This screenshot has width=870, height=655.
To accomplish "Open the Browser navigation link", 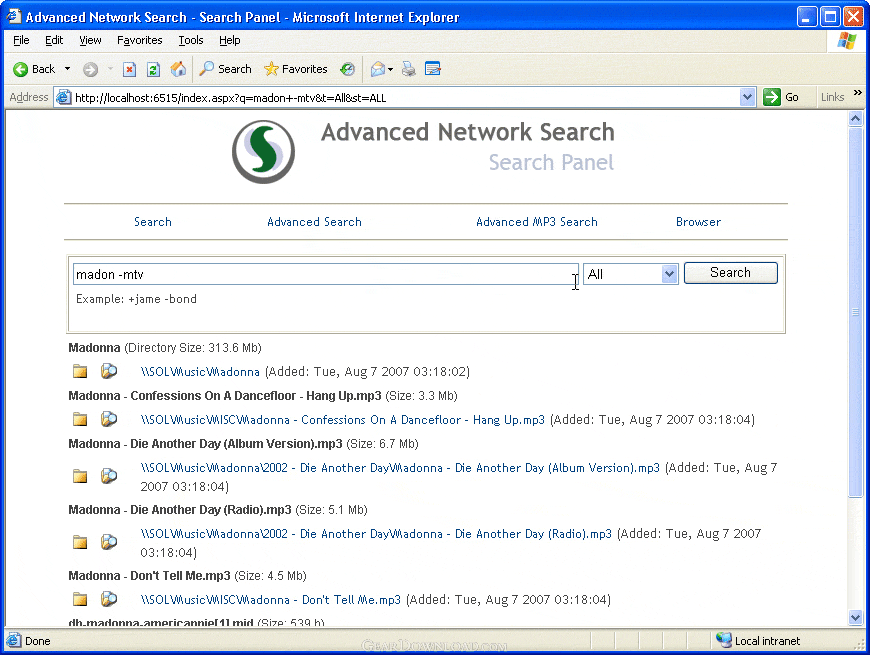I will 698,222.
